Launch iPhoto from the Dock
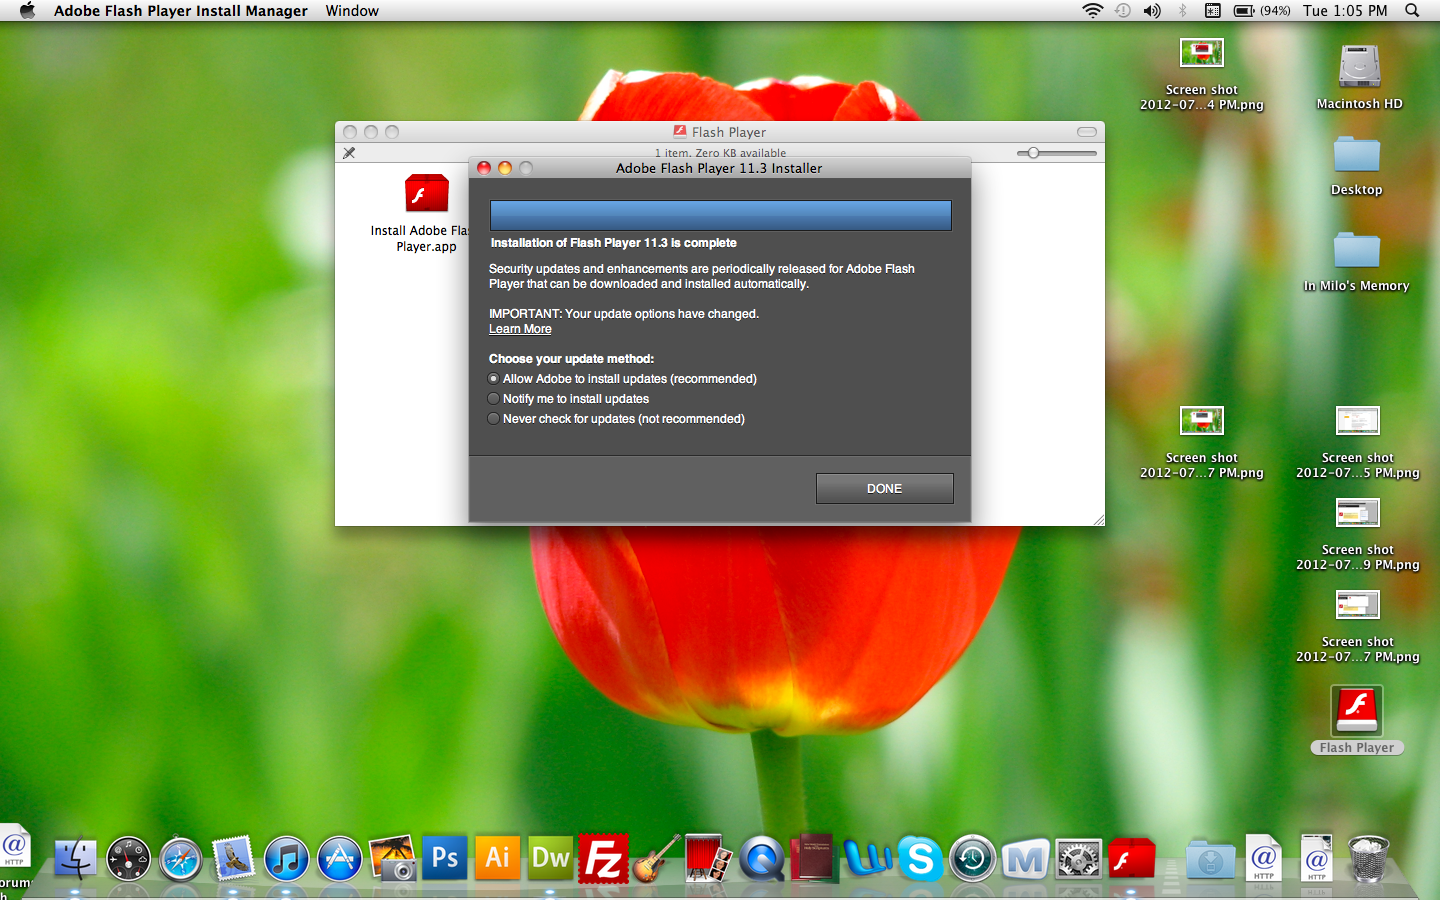 pos(393,858)
